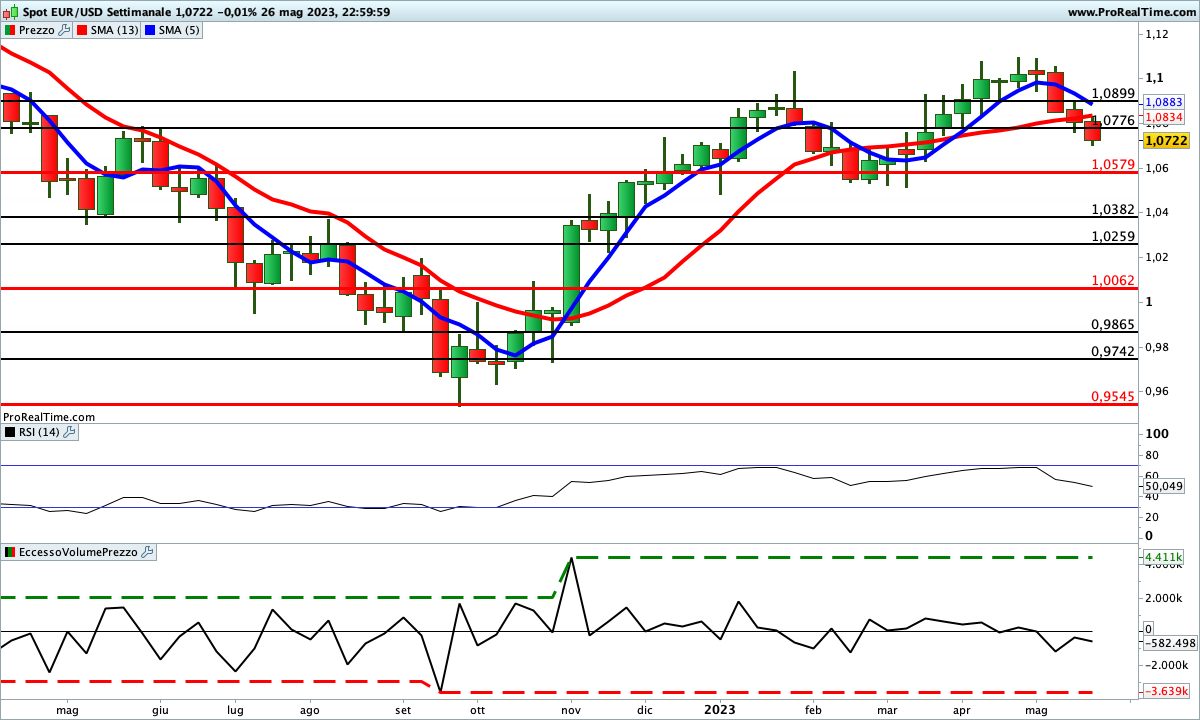Click the 1,0899 resistance level label
This screenshot has height=720, width=1200.
point(1113,93)
